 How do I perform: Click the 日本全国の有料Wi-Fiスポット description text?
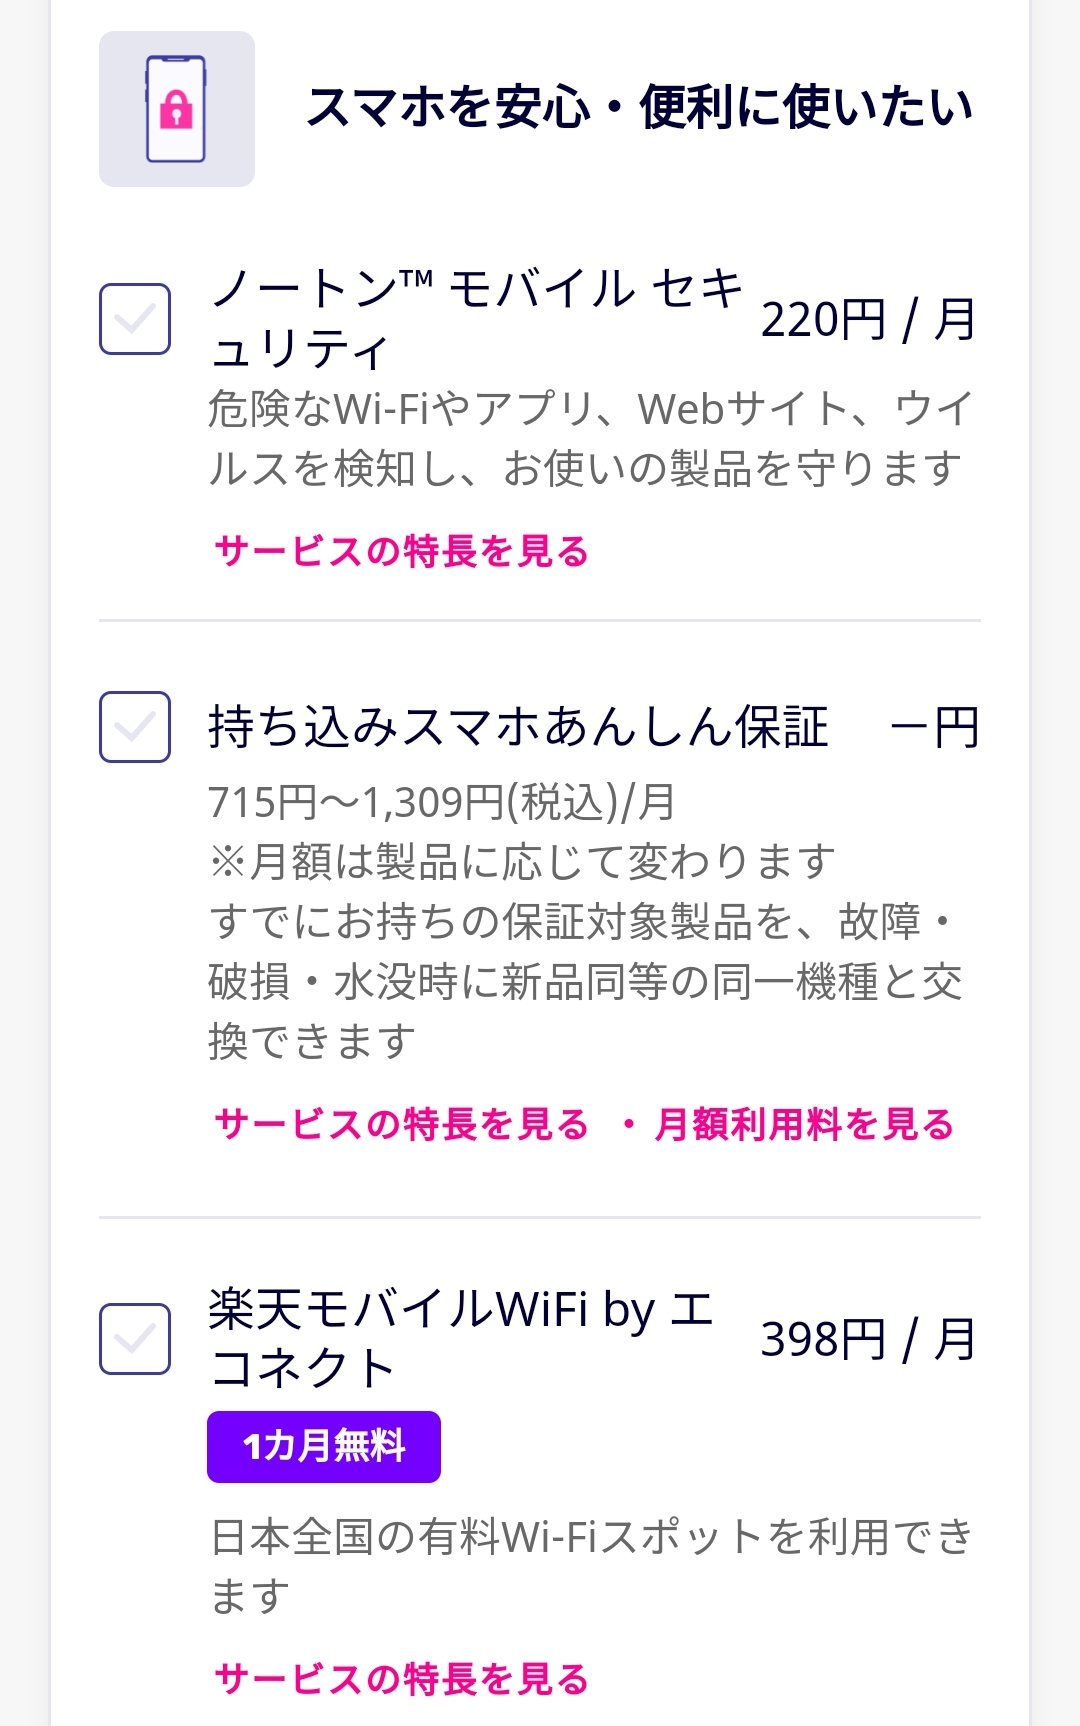(x=591, y=1566)
